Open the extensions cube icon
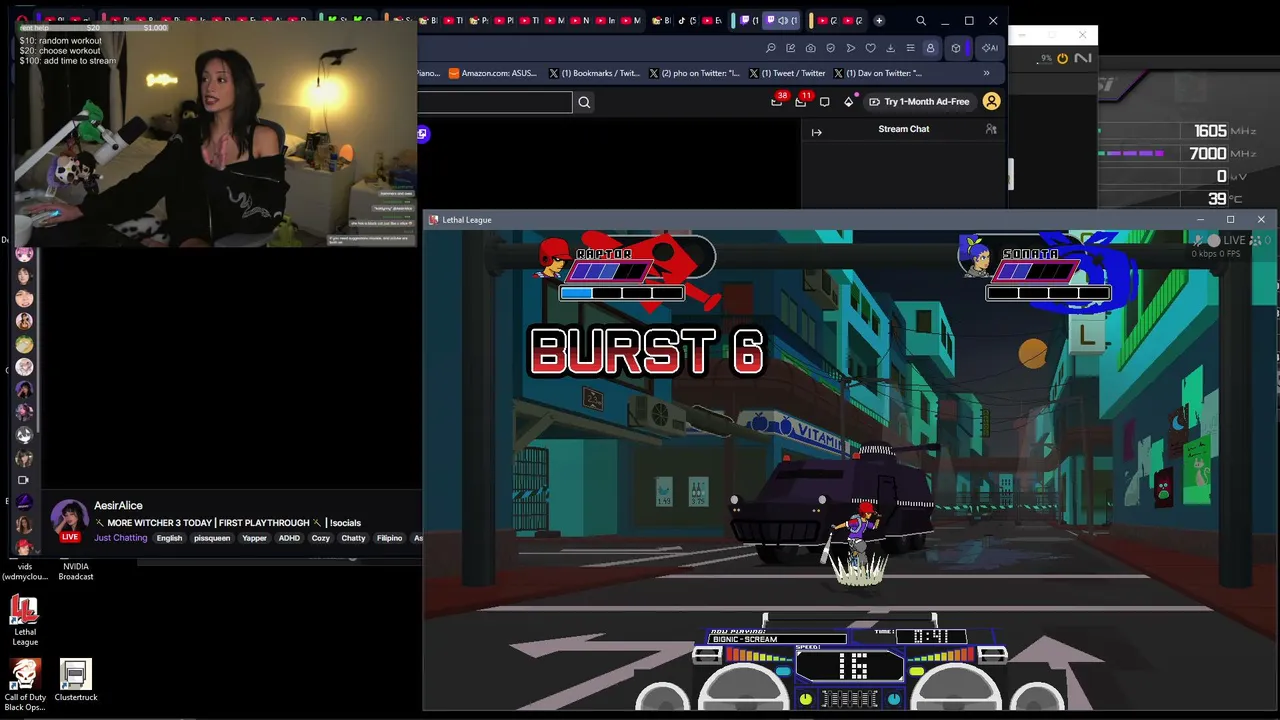Image resolution: width=1280 pixels, height=720 pixels. click(956, 48)
